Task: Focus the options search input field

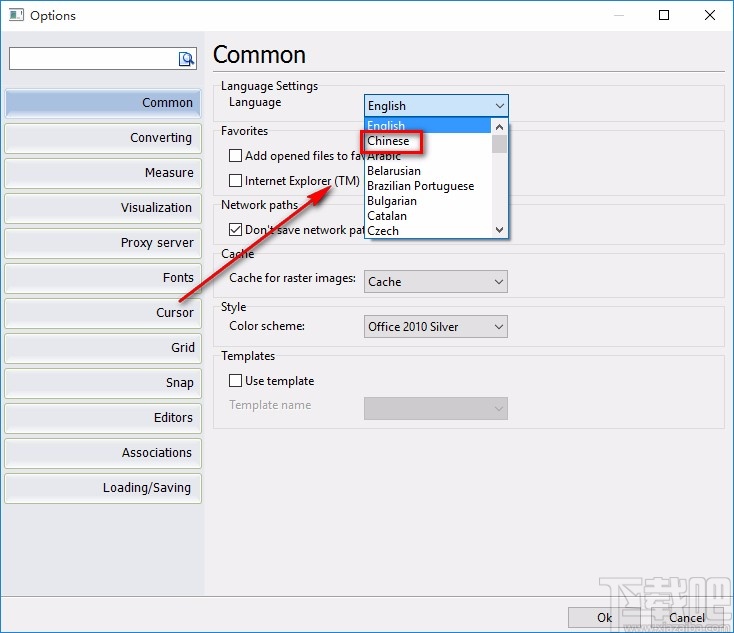Action: (94, 59)
